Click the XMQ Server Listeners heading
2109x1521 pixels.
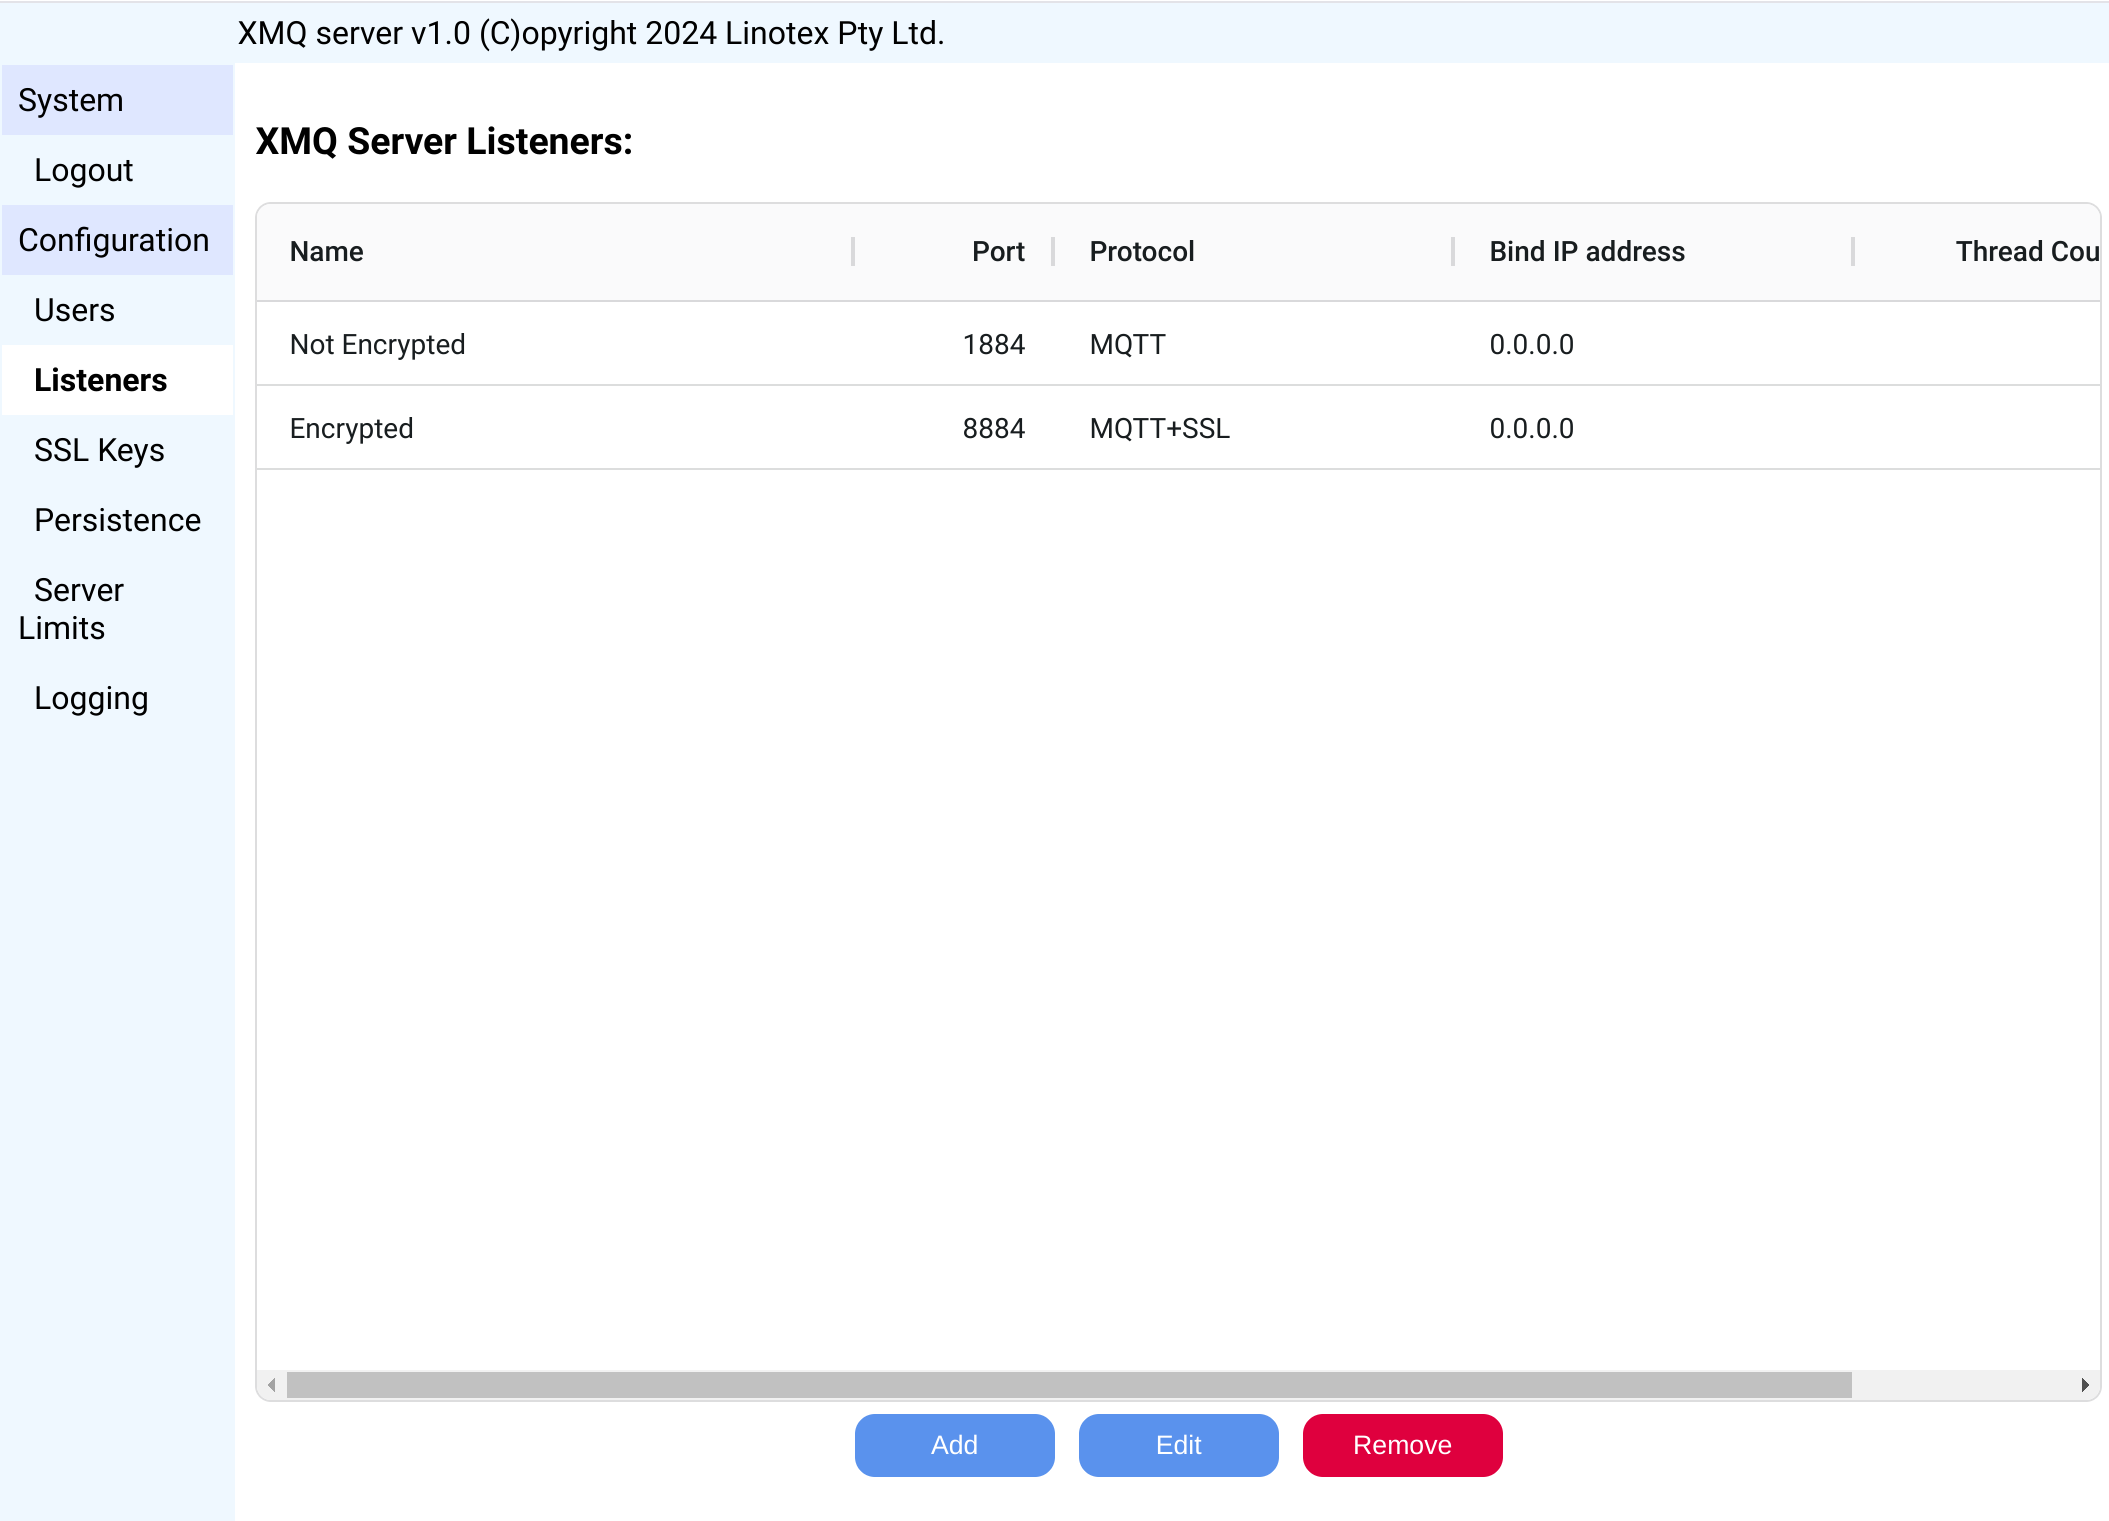click(444, 142)
